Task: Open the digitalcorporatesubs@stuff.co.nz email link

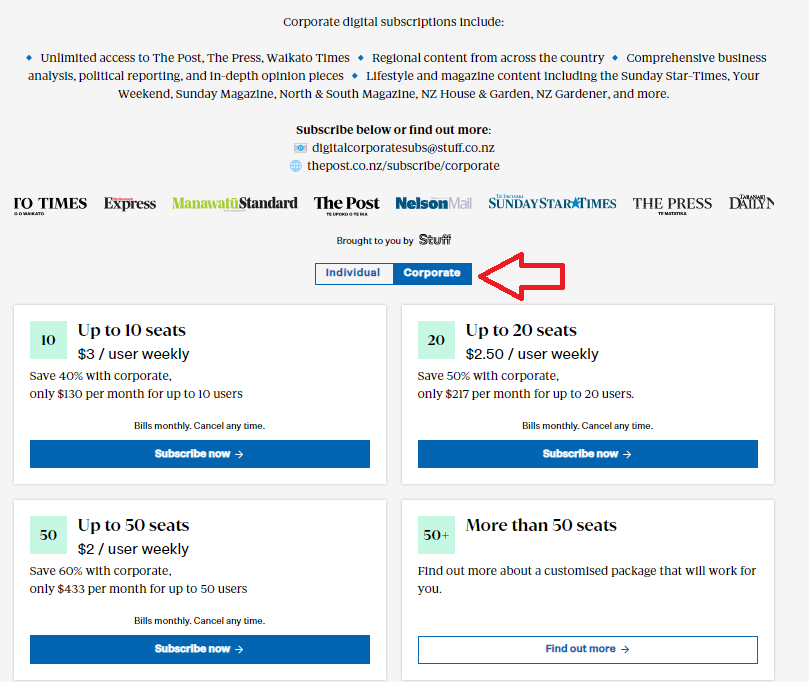Action: tap(403, 148)
